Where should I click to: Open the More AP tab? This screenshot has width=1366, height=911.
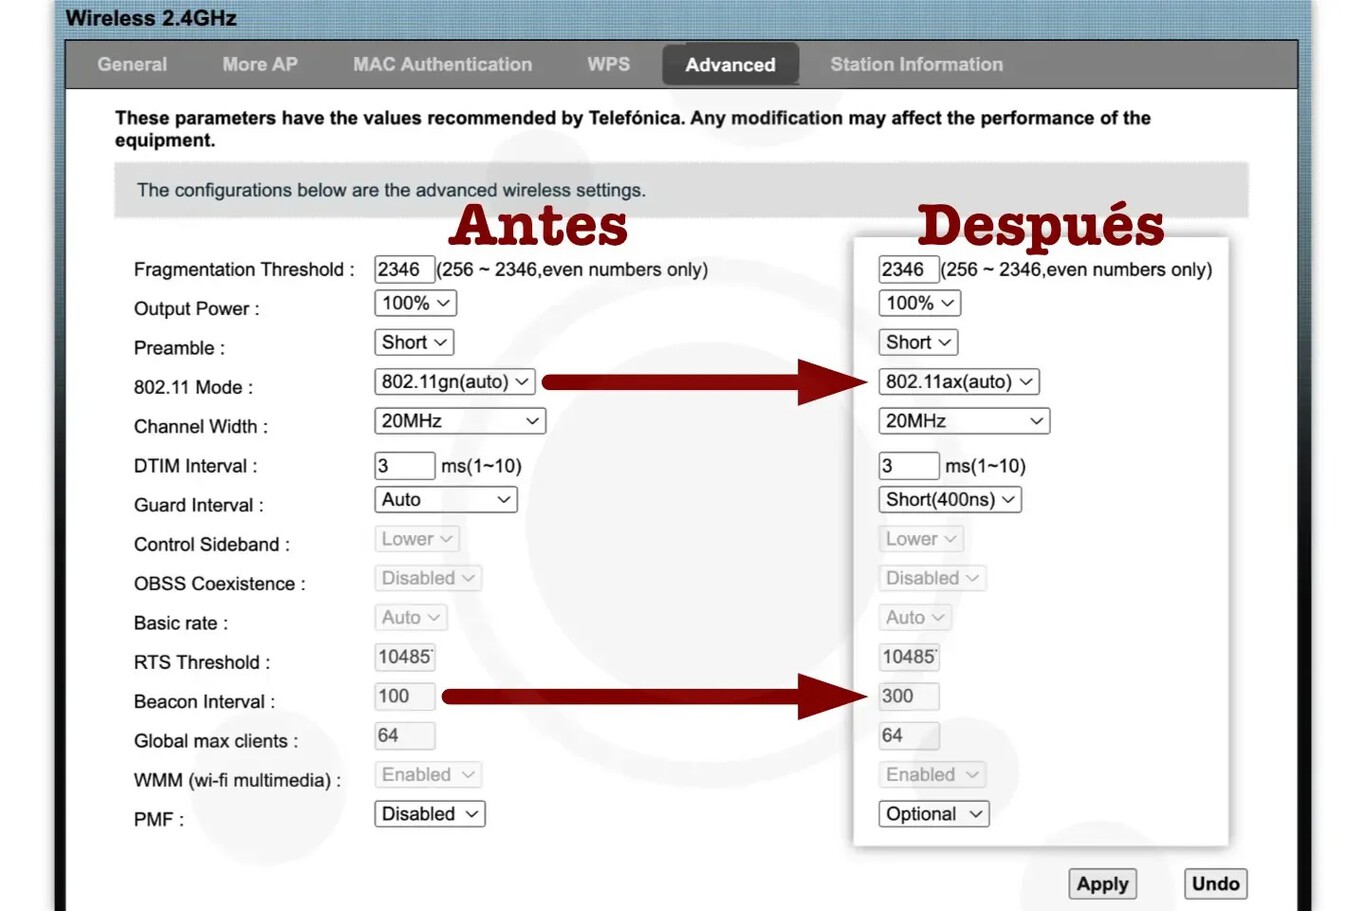[260, 64]
